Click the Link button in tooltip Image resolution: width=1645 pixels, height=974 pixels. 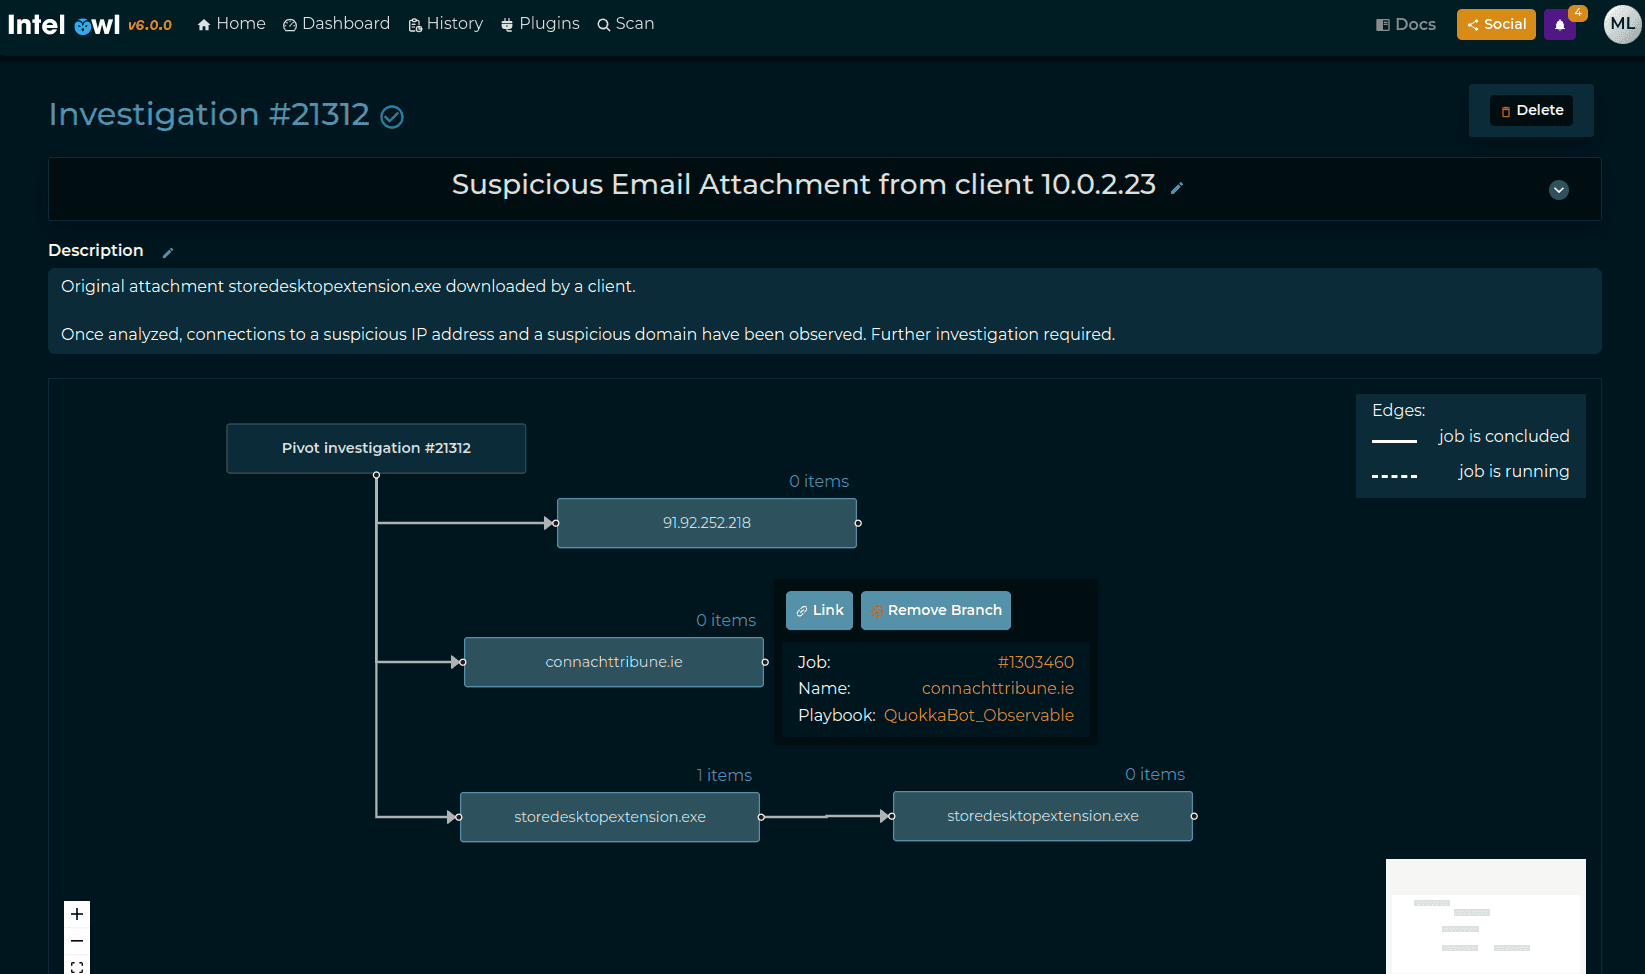tap(819, 610)
